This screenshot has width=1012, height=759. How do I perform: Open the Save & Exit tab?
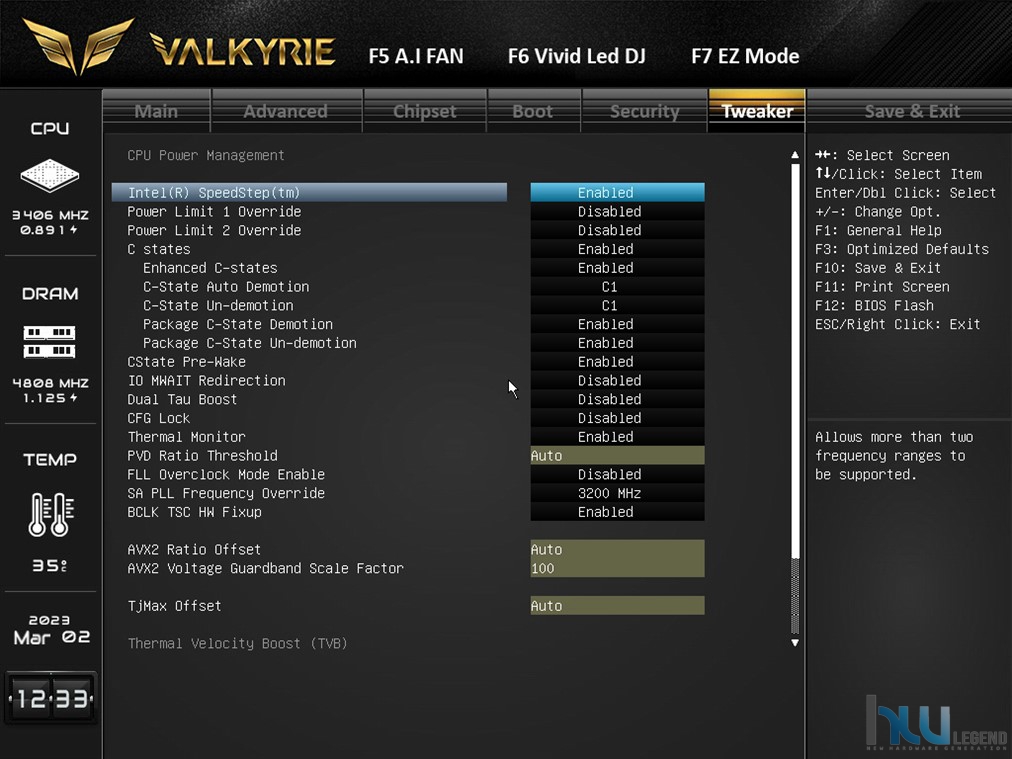click(912, 111)
